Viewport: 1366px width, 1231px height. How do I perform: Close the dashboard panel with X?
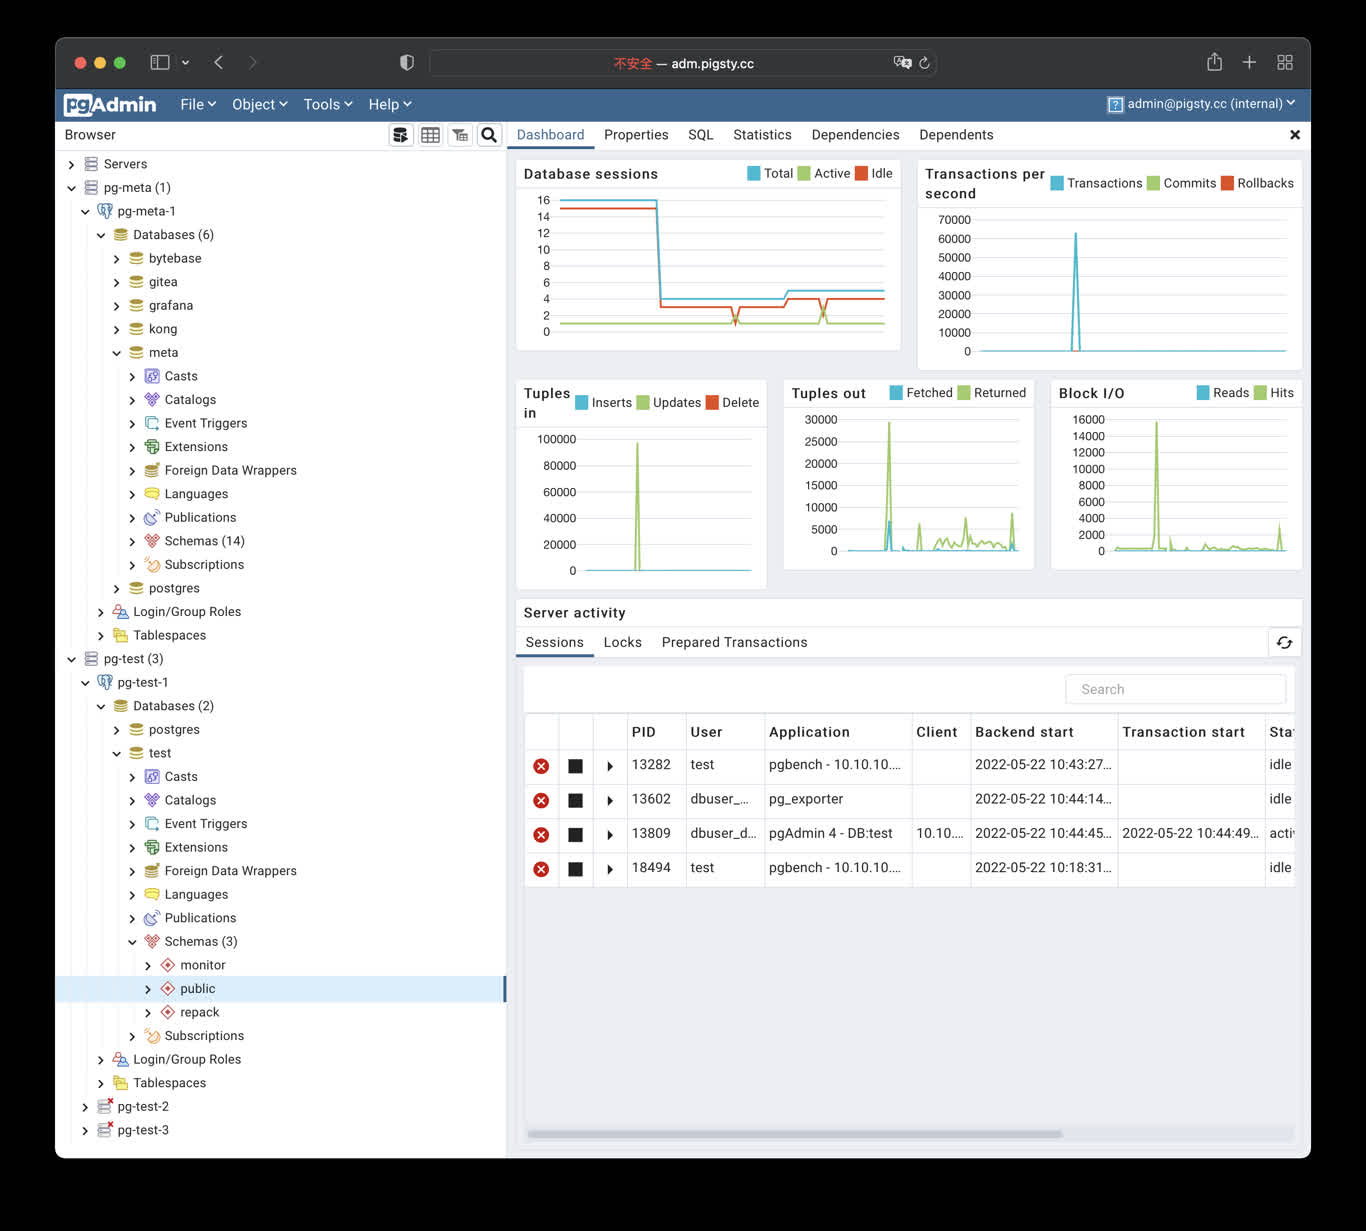click(x=1294, y=135)
